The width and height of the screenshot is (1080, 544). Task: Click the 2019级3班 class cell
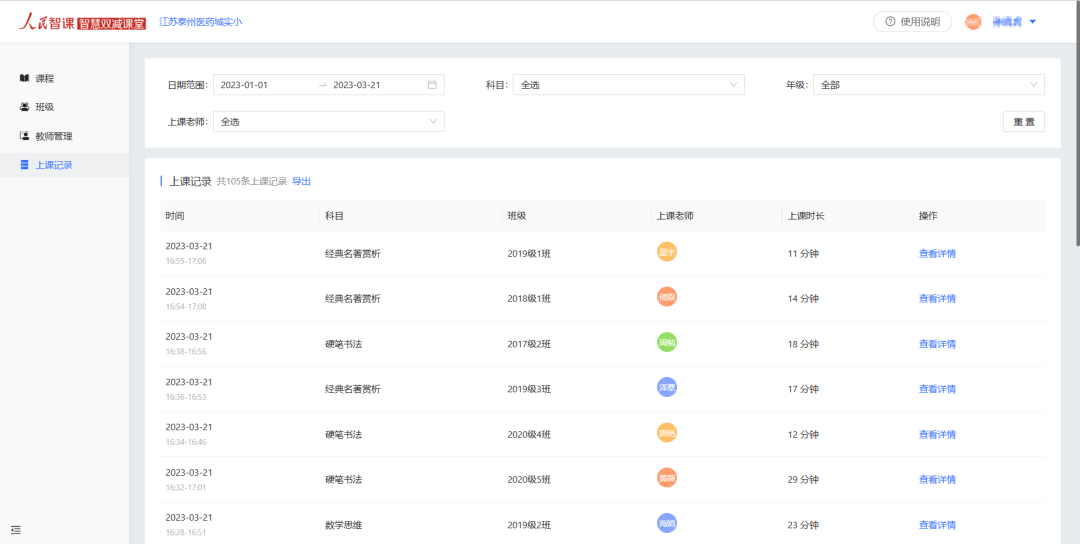click(x=529, y=389)
